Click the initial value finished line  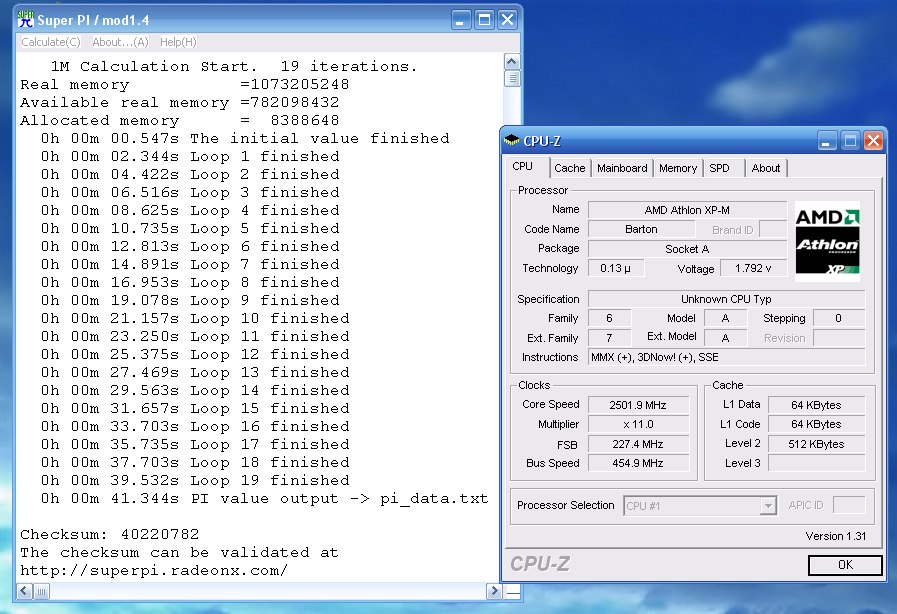[x=245, y=138]
